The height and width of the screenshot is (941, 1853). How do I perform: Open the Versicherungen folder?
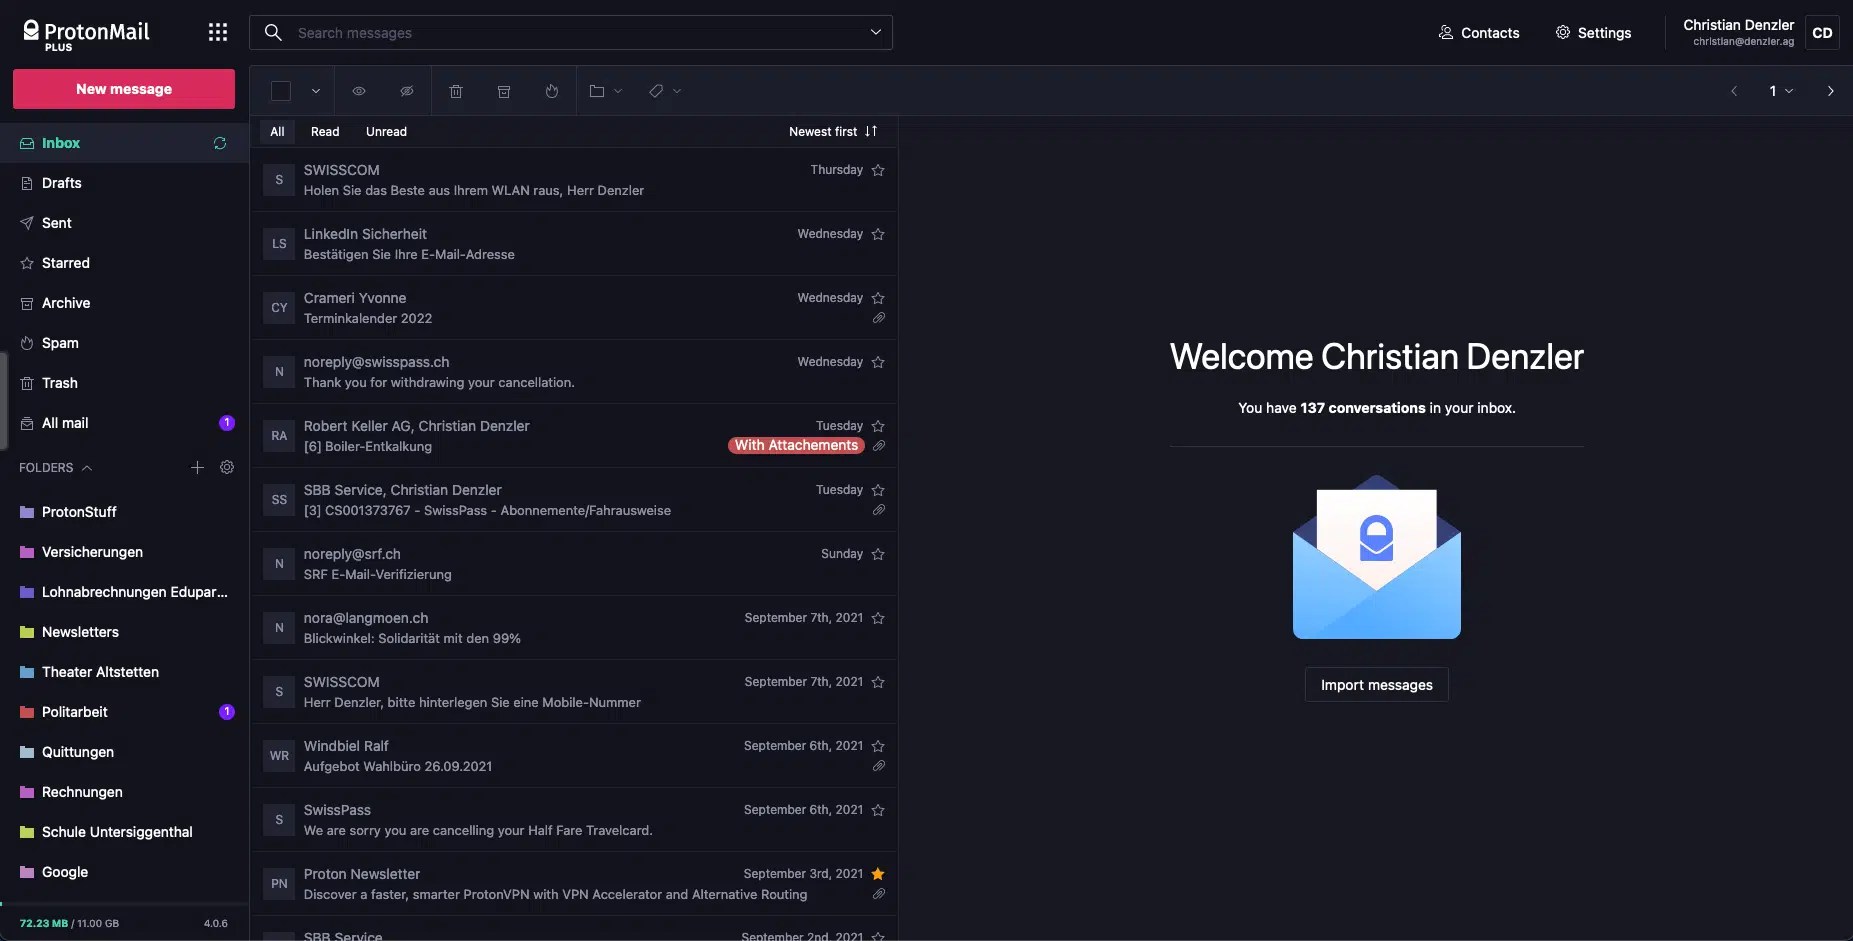point(124,552)
